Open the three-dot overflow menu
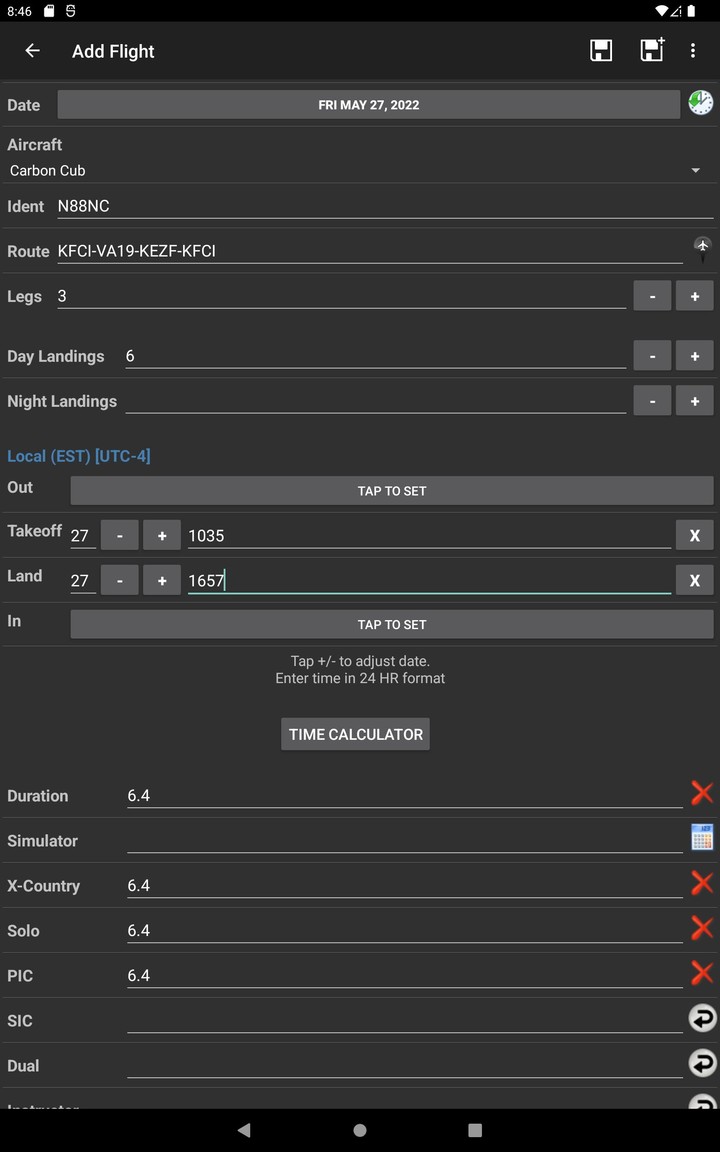The height and width of the screenshot is (1152, 720). click(693, 51)
